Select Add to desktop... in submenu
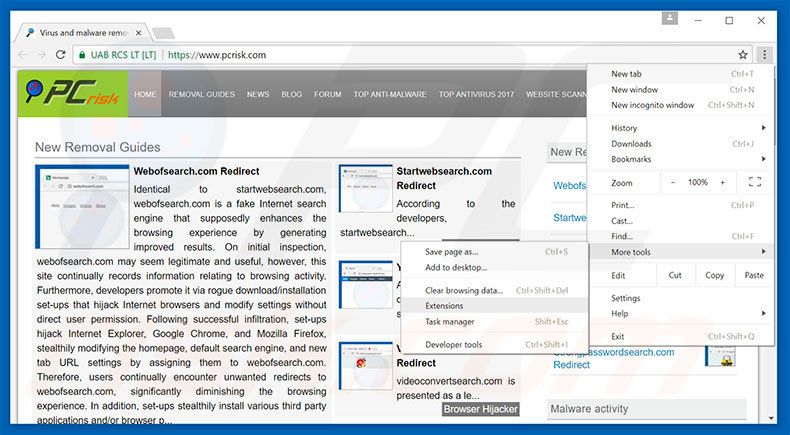This screenshot has width=790, height=435. pos(495,268)
